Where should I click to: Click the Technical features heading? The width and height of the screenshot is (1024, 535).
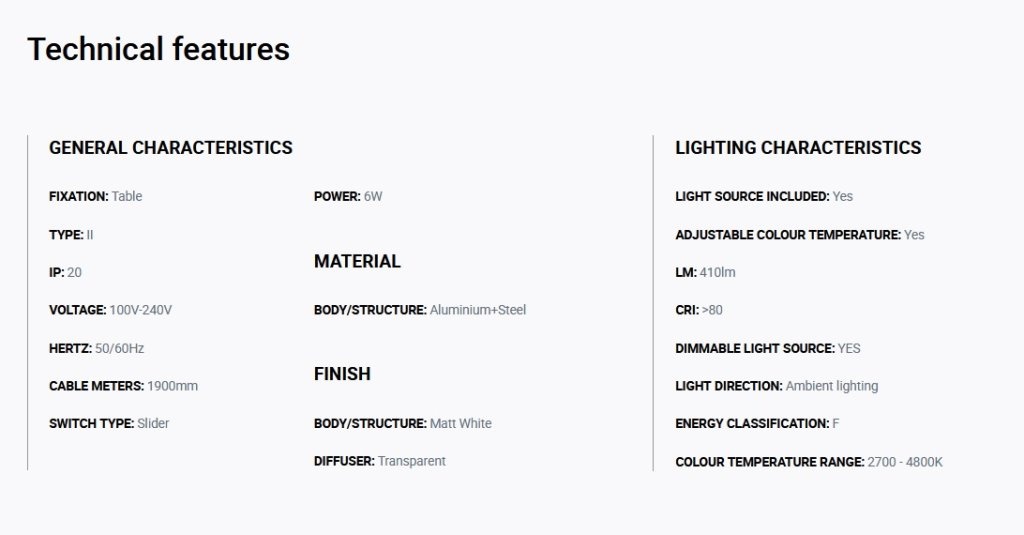click(x=158, y=50)
